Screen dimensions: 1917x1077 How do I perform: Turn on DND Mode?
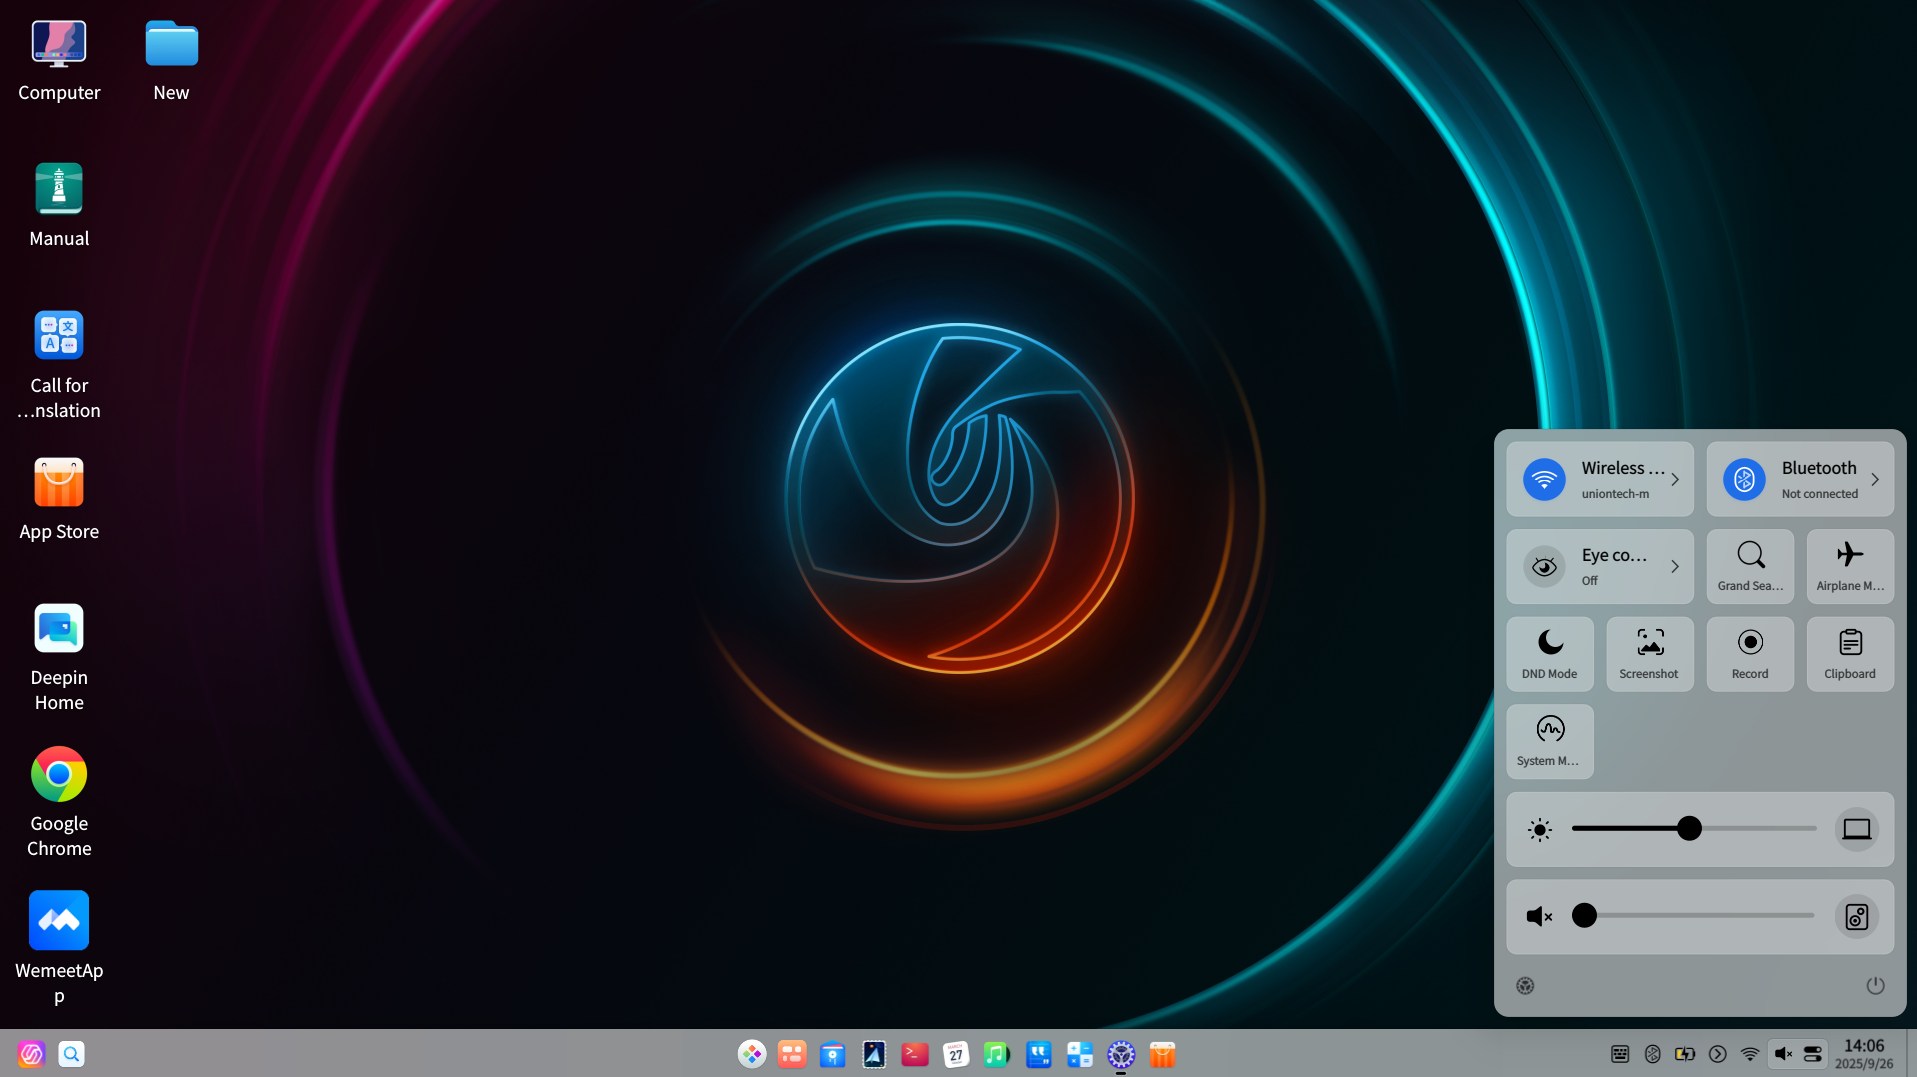(x=1549, y=653)
